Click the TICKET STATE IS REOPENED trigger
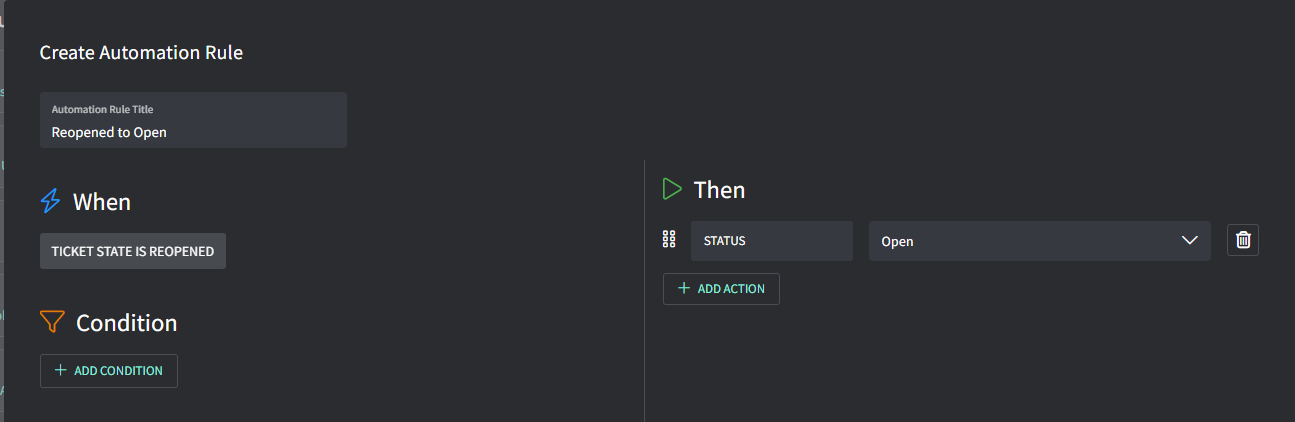Screen dimensions: 1295x422 (x=133, y=251)
